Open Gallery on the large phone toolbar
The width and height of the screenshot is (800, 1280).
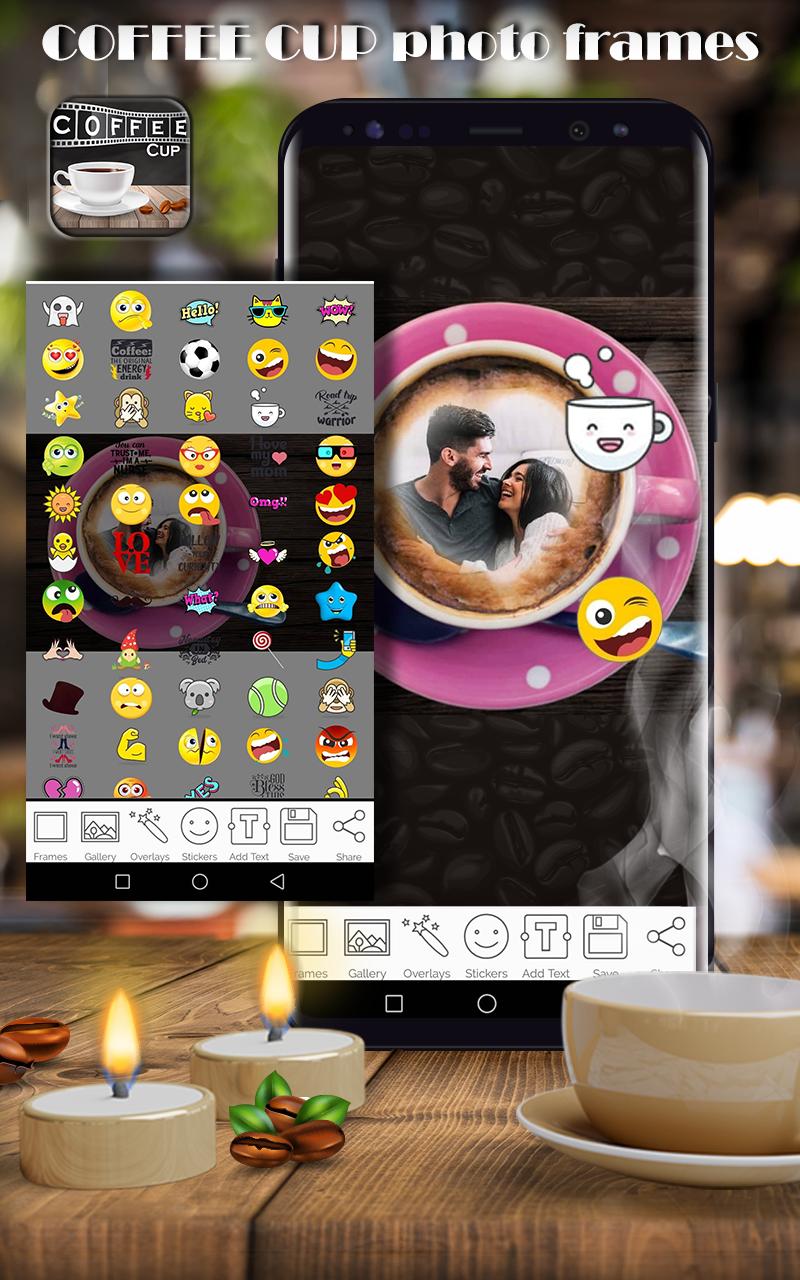[x=367, y=945]
